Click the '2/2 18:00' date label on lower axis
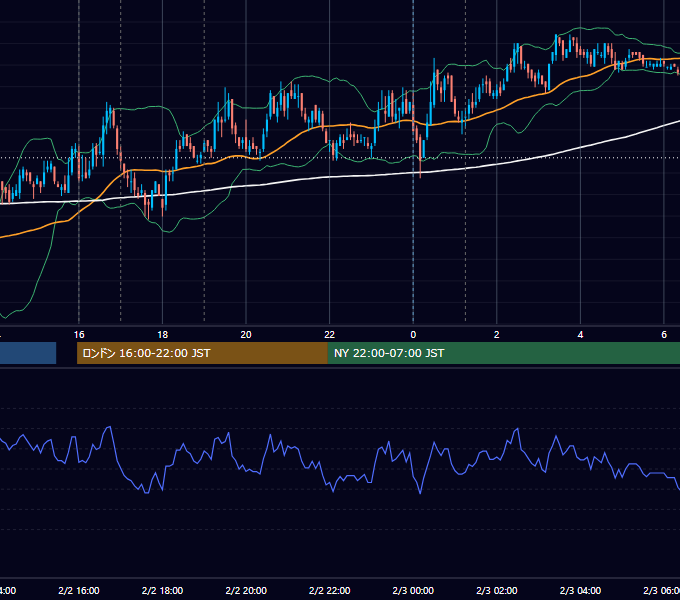 (162, 590)
